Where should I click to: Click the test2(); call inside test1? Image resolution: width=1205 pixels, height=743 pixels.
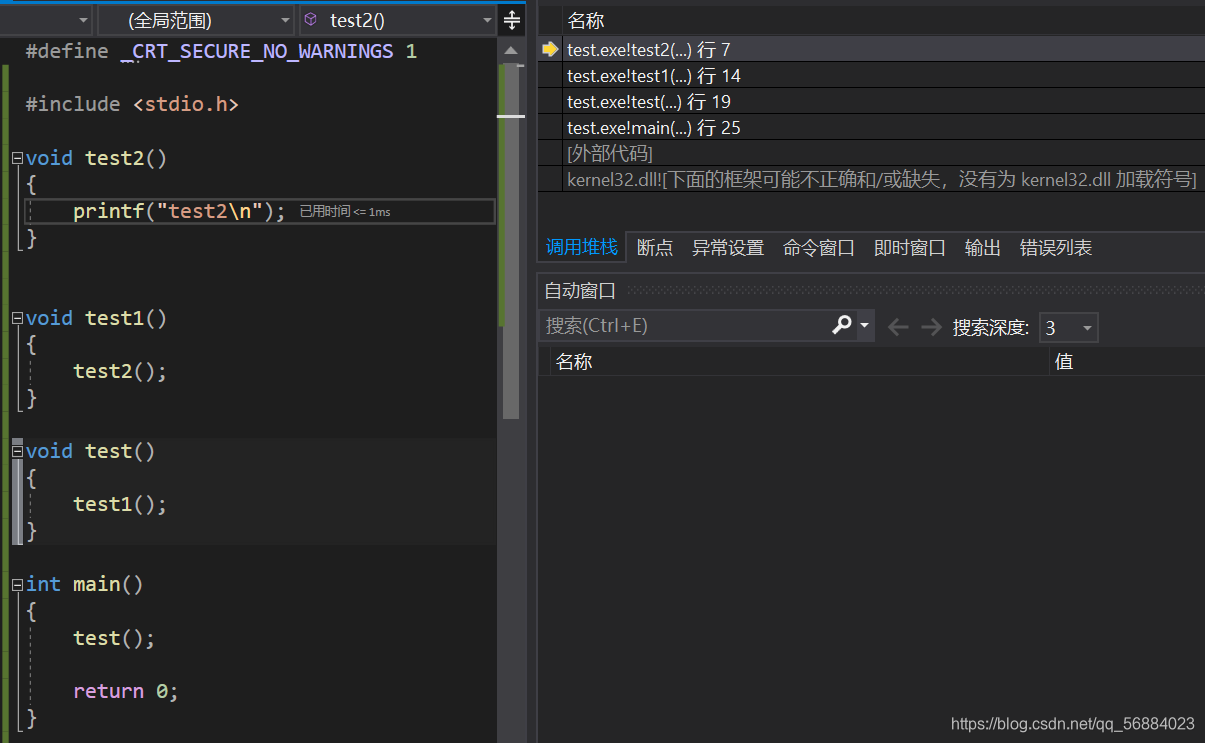coord(120,371)
